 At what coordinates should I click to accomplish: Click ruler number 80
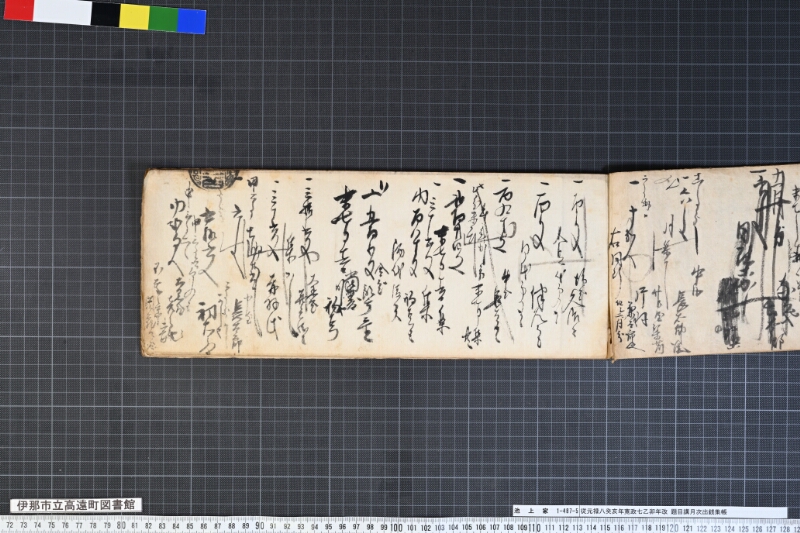(121, 525)
